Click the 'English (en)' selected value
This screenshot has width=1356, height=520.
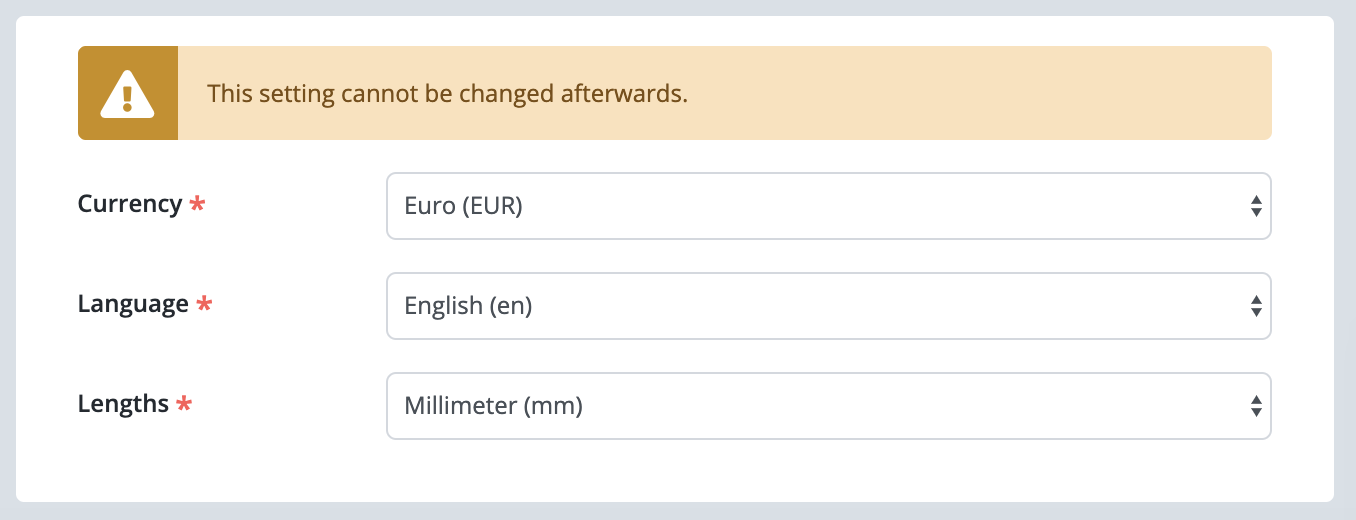[468, 306]
